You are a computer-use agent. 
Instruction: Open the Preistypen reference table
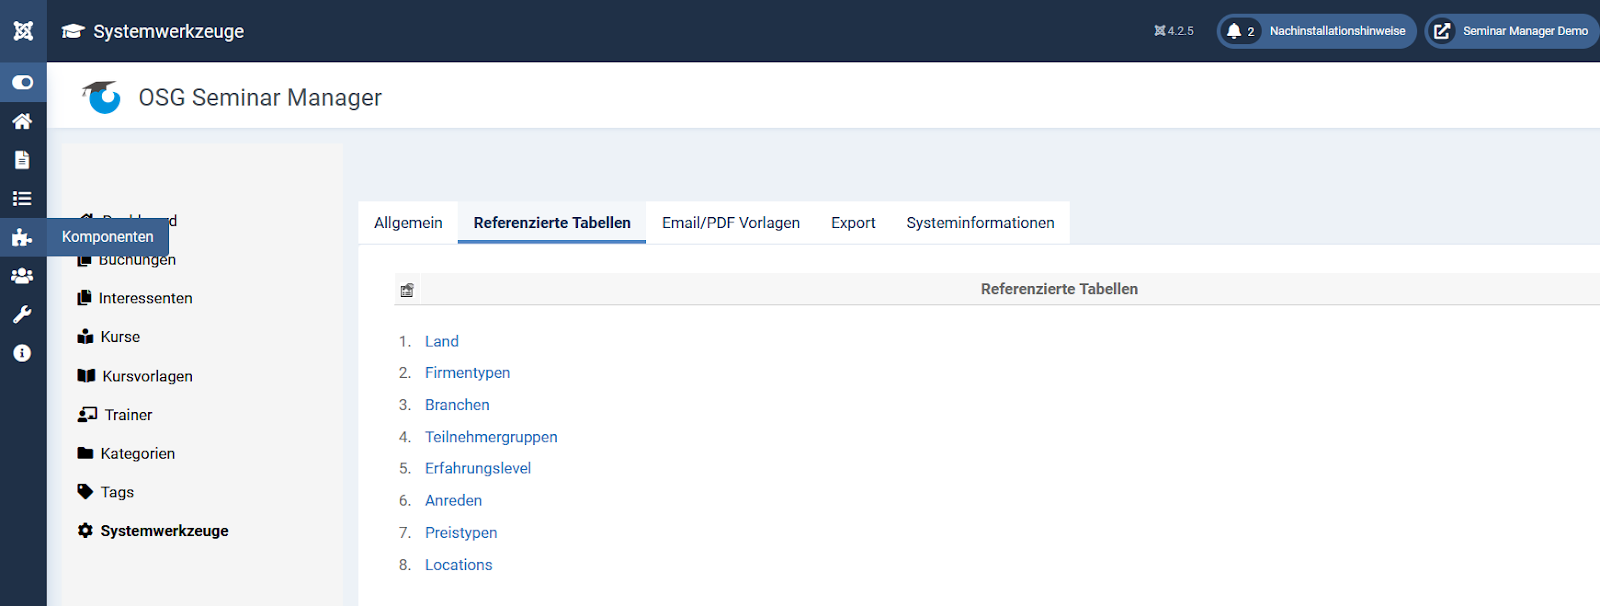461,533
